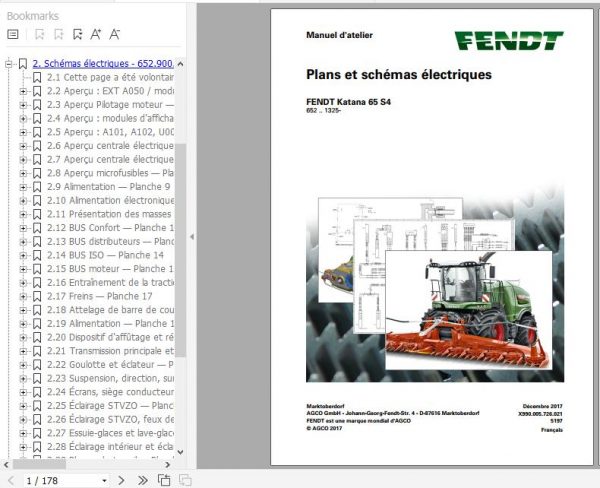Select bookmark 2.13 BUS distributeurs
The height and width of the screenshot is (488, 600).
point(110,242)
